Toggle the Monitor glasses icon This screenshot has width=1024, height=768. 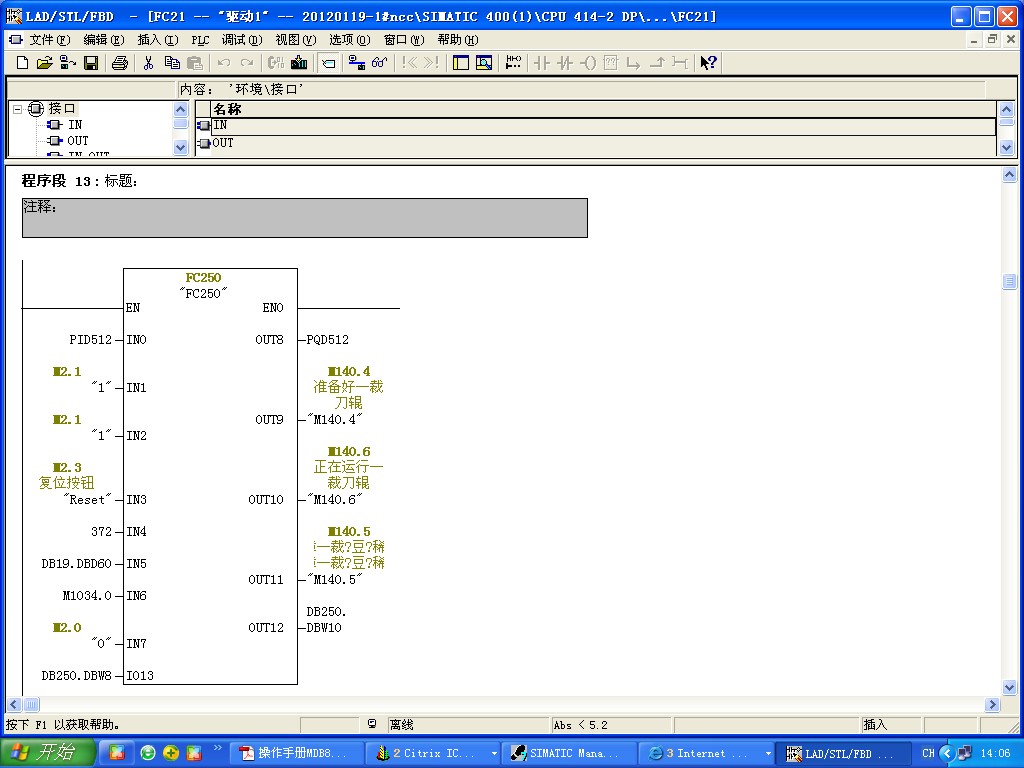379,63
